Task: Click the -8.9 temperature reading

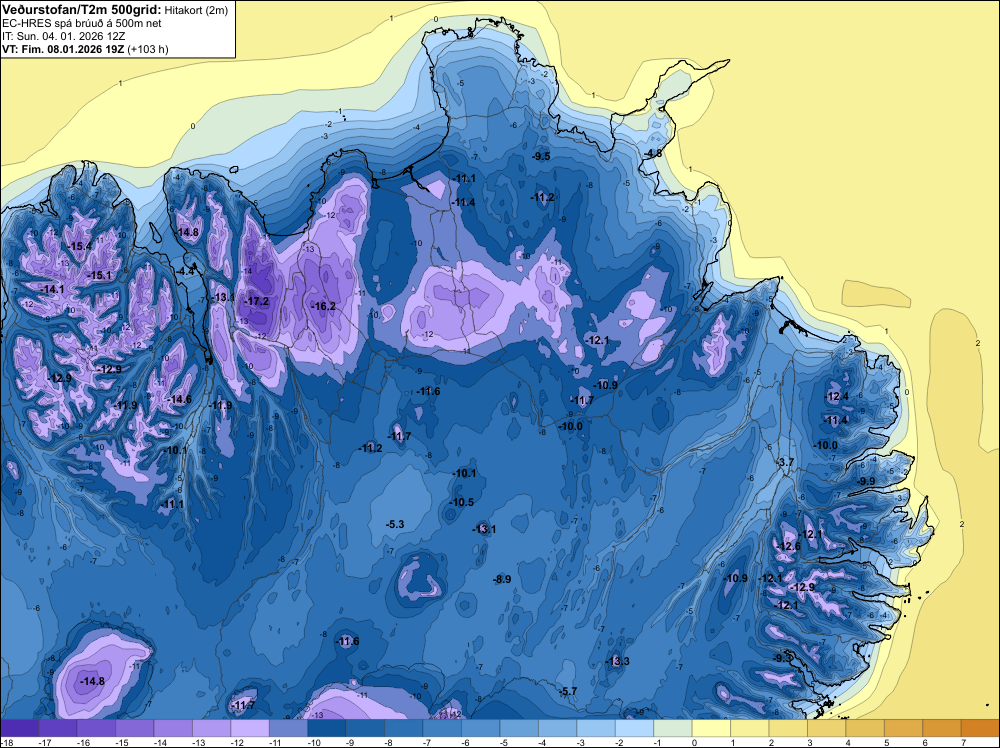Action: 503,579
